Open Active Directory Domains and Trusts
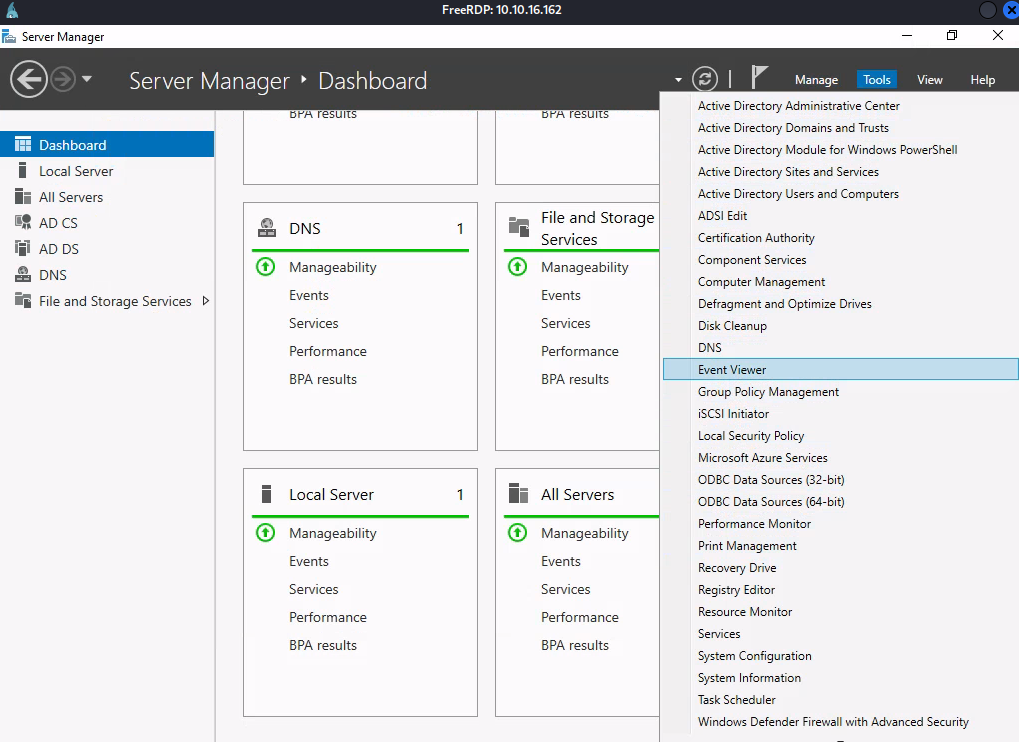 [841, 127]
